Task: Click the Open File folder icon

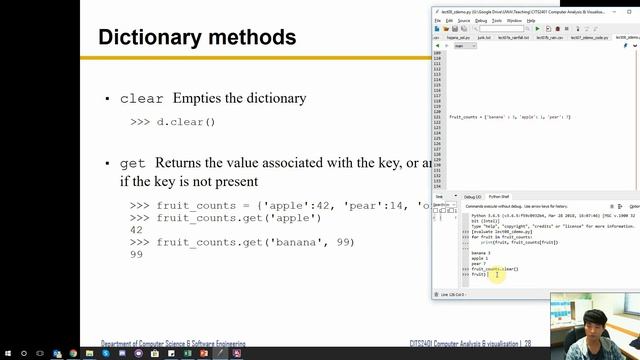Action: point(446,29)
